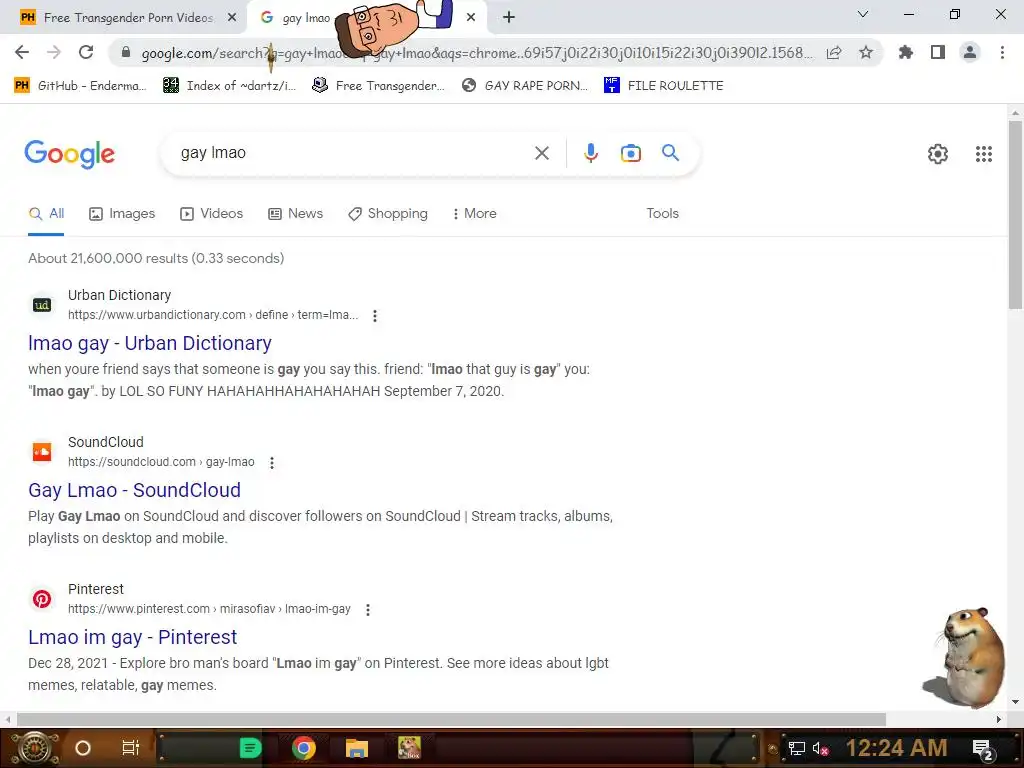The height and width of the screenshot is (768, 1024).
Task: Open options for the Urban Dictionary result
Action: 375,316
